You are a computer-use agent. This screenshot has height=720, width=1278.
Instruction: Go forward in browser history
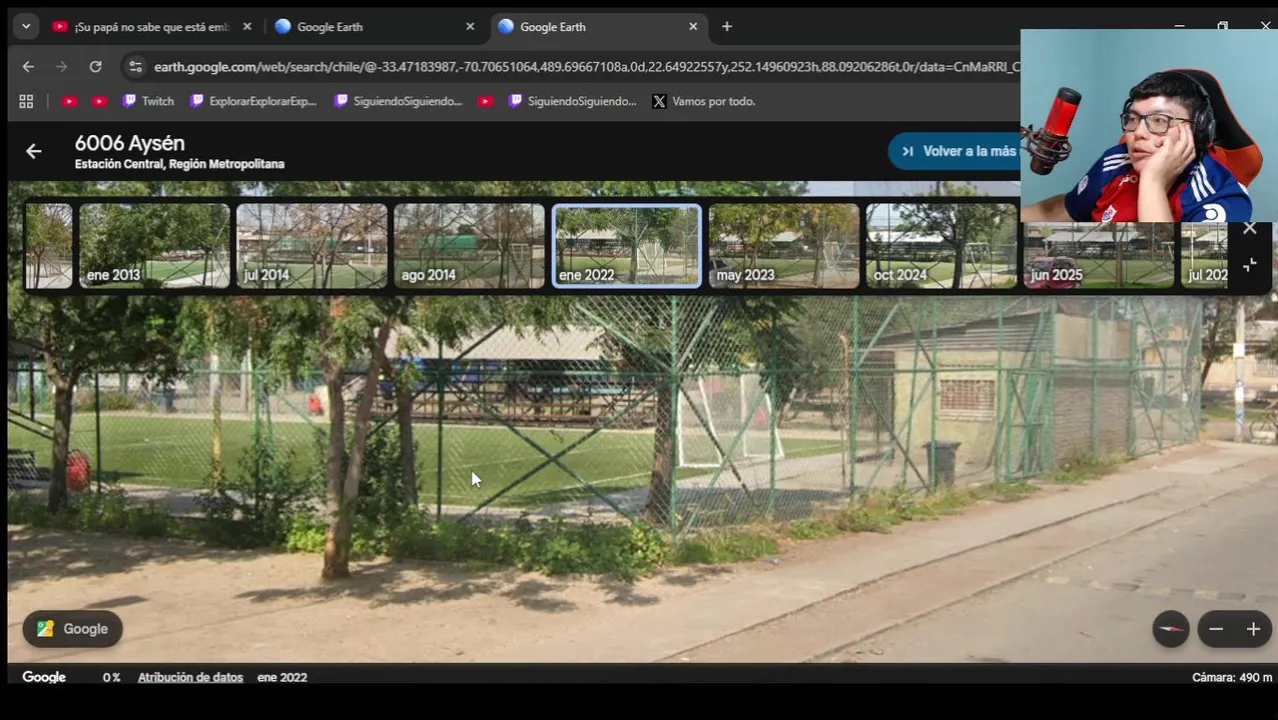(62, 67)
